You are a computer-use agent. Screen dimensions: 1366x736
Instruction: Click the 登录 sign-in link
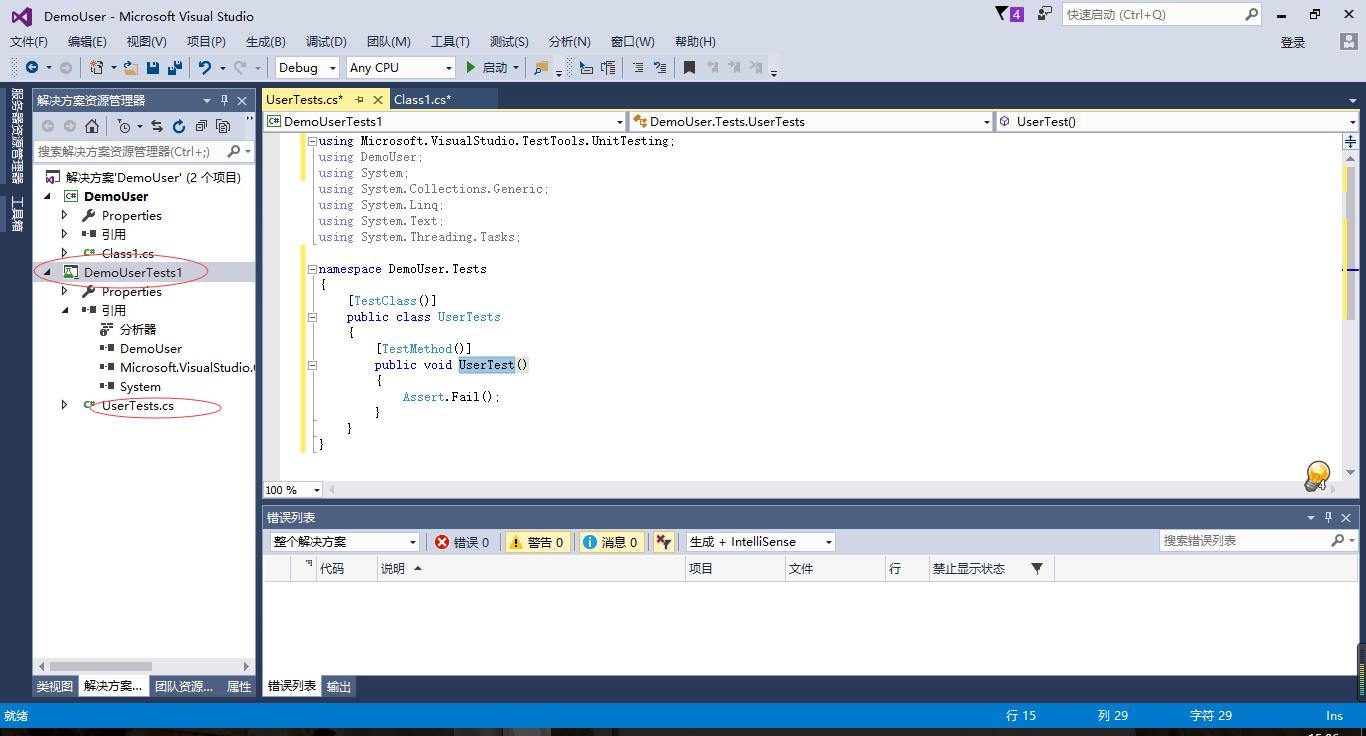pyautogui.click(x=1293, y=42)
